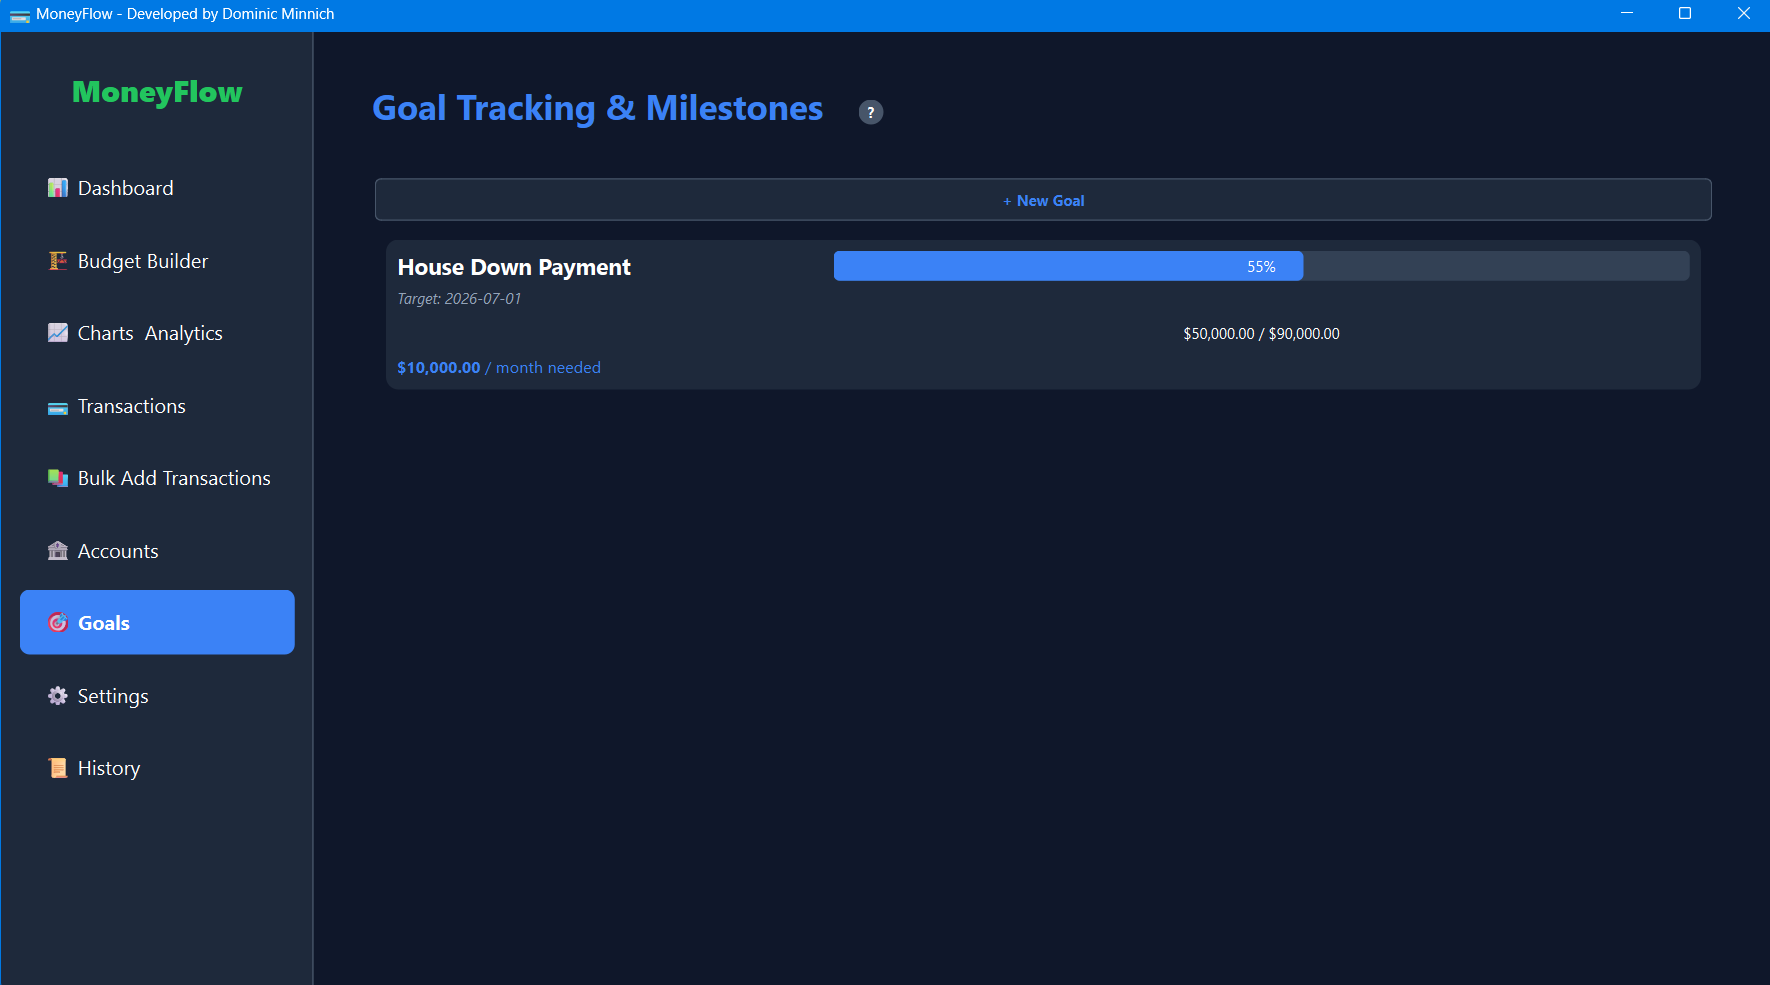Click the MoneyFlow logo text
1770x985 pixels.
click(156, 92)
